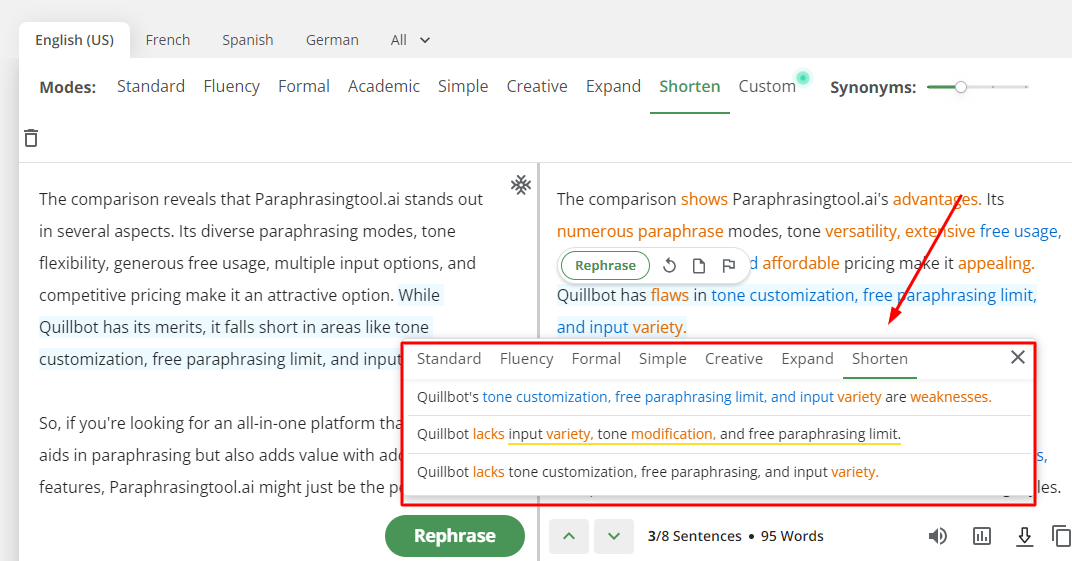Copy full output with the copy icon
This screenshot has width=1072, height=561.
coord(1061,536)
